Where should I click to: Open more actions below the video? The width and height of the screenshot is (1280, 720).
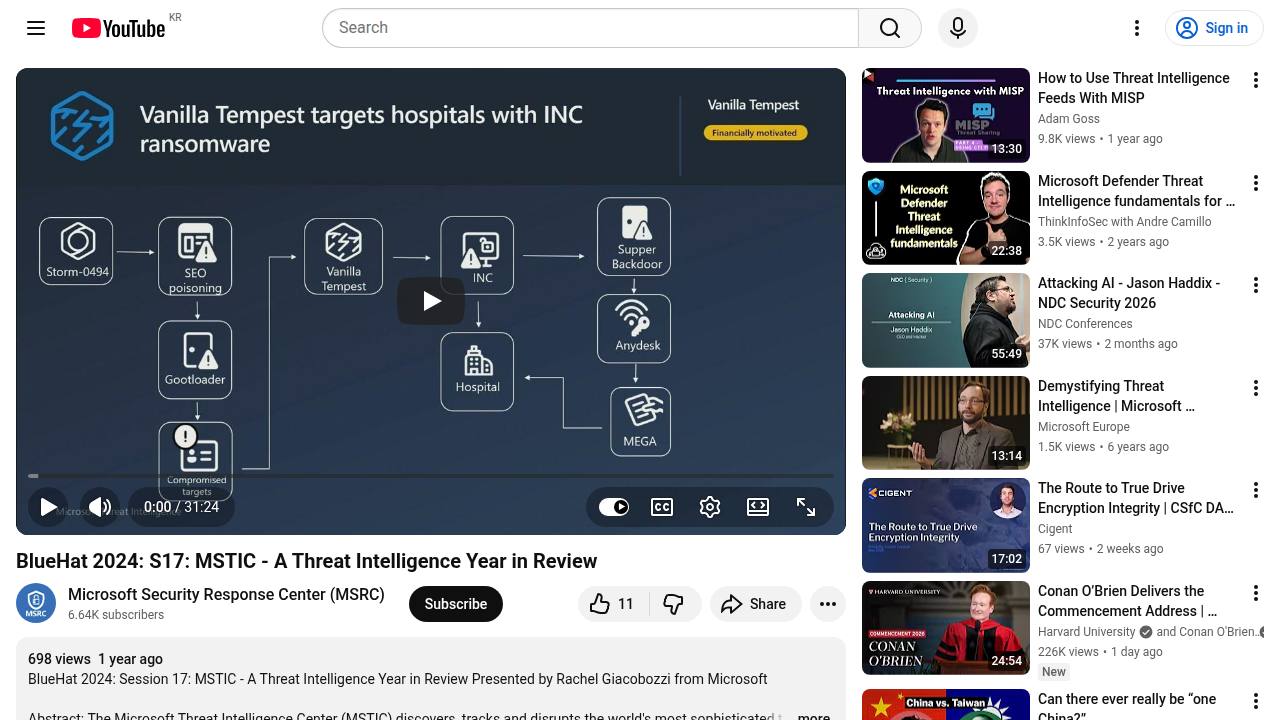click(828, 604)
